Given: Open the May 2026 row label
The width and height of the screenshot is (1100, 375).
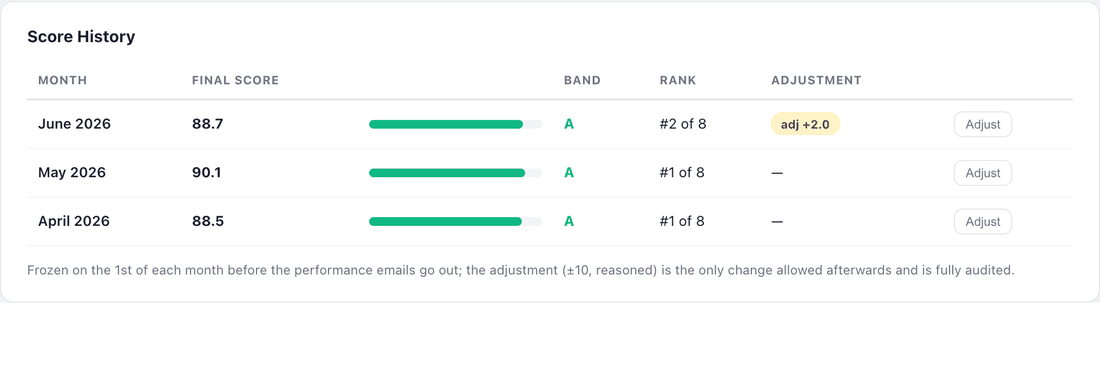Looking at the screenshot, I should pyautogui.click(x=72, y=172).
